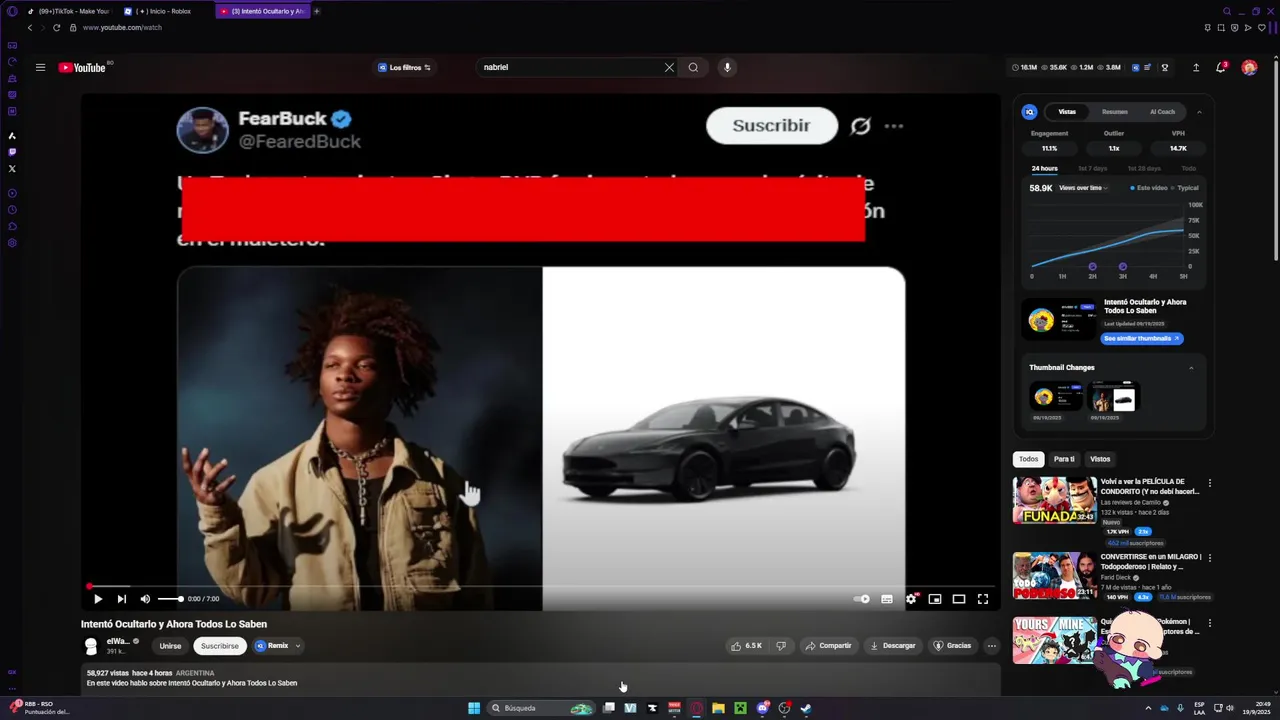This screenshot has width=1280, height=720.
Task: Open the first thumbnail change image
Action: point(1054,397)
